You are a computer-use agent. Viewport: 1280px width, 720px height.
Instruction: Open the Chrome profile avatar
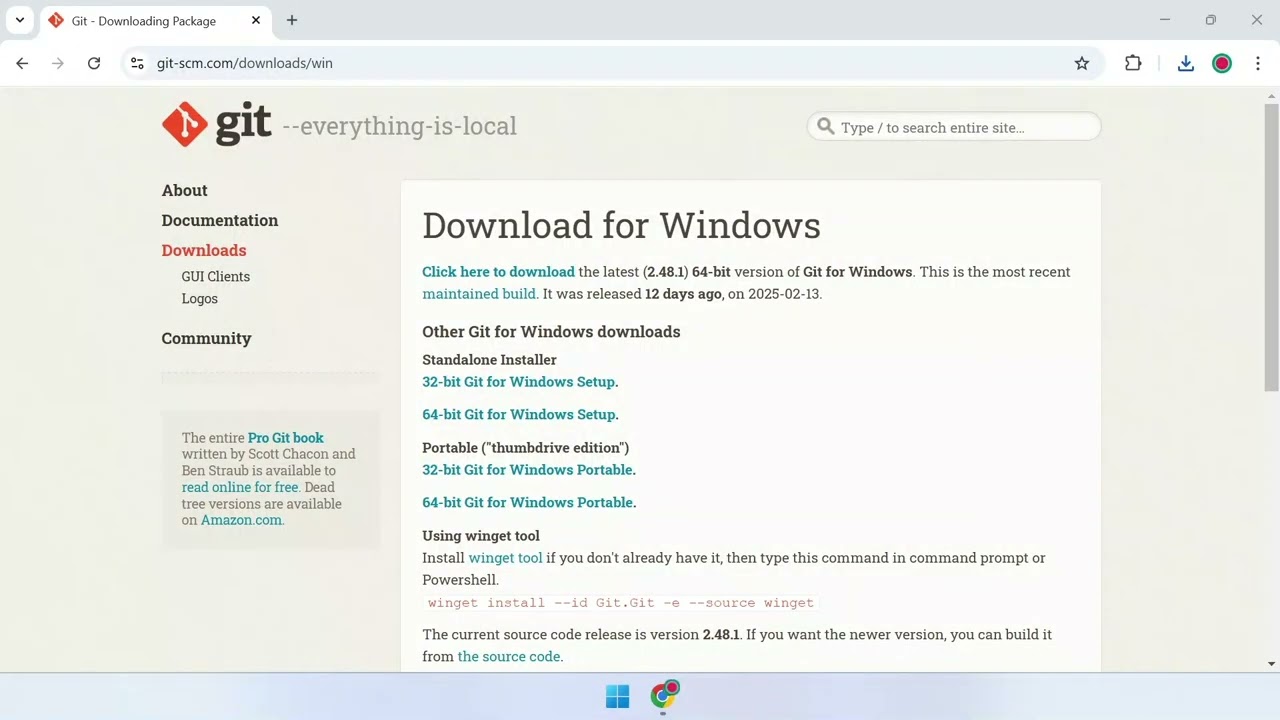pos(1222,63)
